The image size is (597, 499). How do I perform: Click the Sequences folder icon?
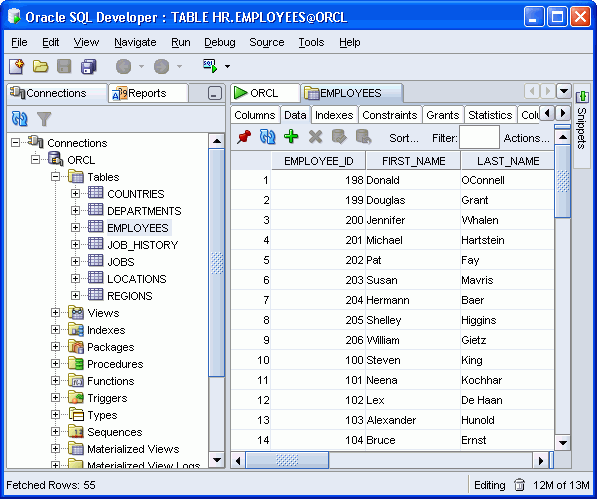76,432
